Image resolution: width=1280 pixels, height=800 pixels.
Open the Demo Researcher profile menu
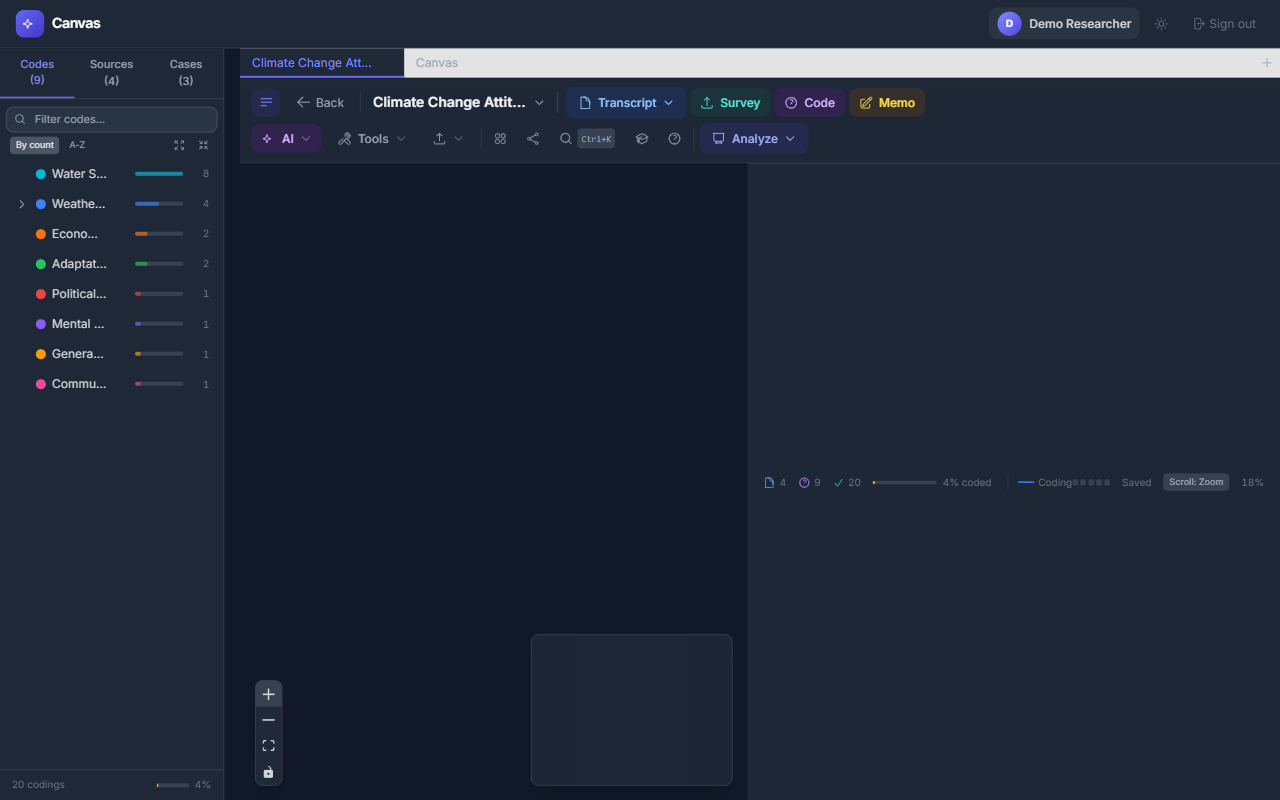1064,24
